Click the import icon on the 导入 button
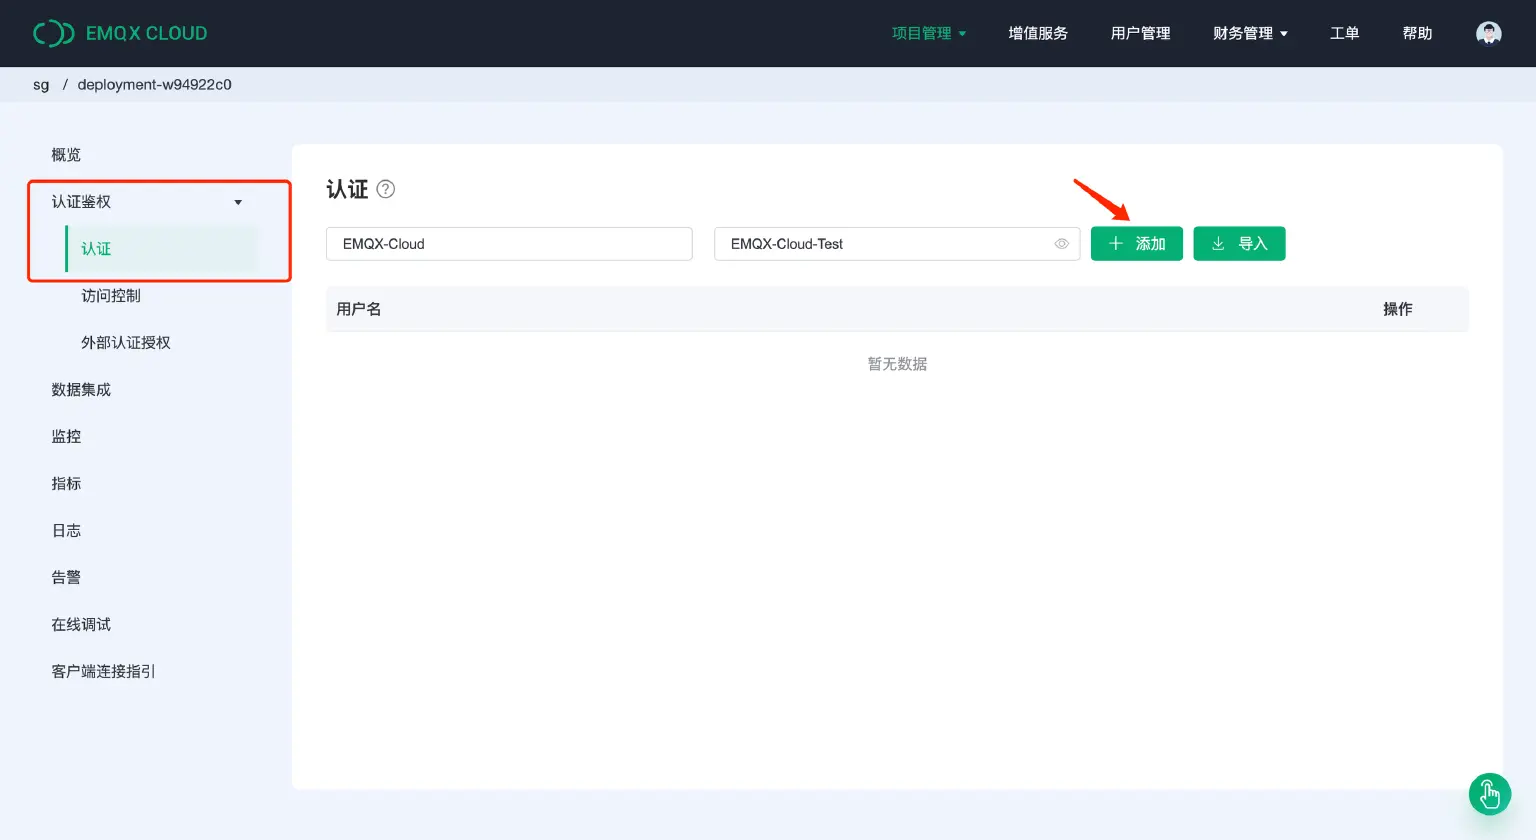The image size is (1536, 840). coord(1220,243)
